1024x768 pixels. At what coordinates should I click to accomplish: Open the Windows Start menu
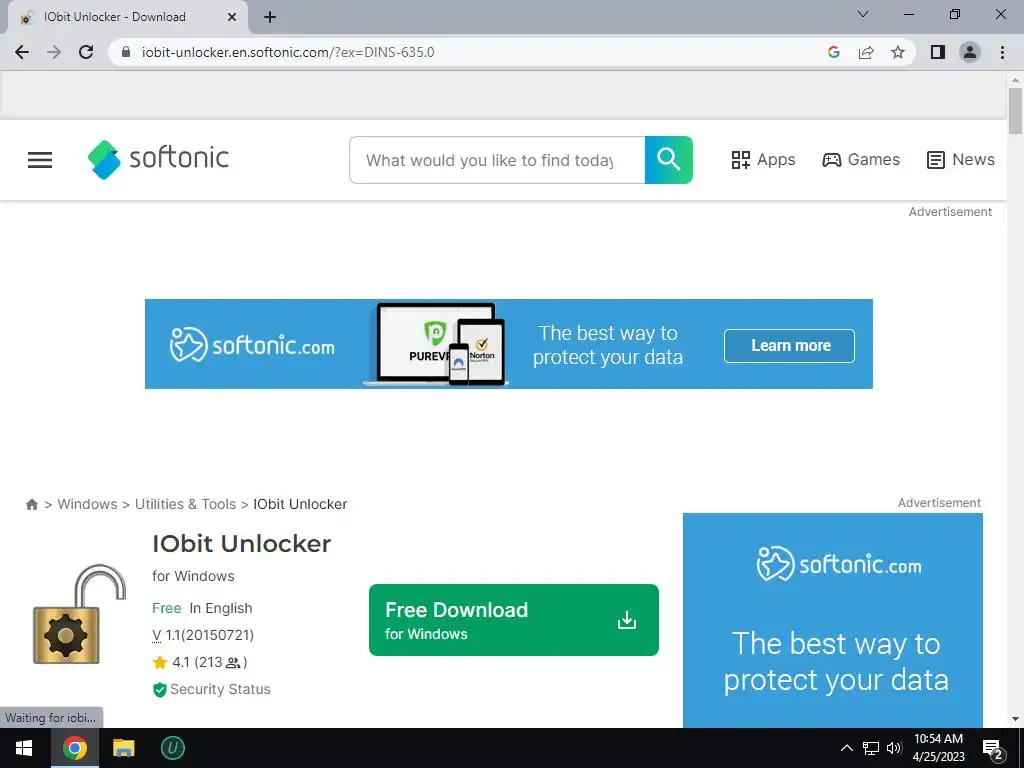[24, 748]
